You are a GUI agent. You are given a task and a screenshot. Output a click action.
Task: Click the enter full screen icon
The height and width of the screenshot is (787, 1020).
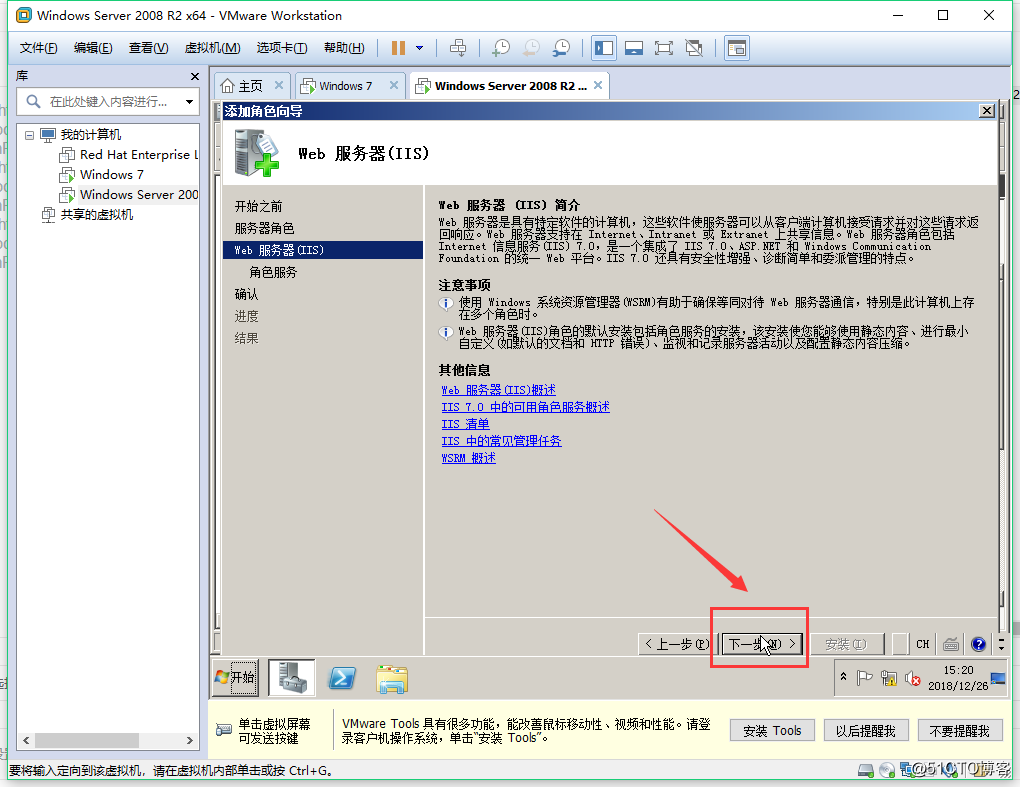[x=664, y=48]
